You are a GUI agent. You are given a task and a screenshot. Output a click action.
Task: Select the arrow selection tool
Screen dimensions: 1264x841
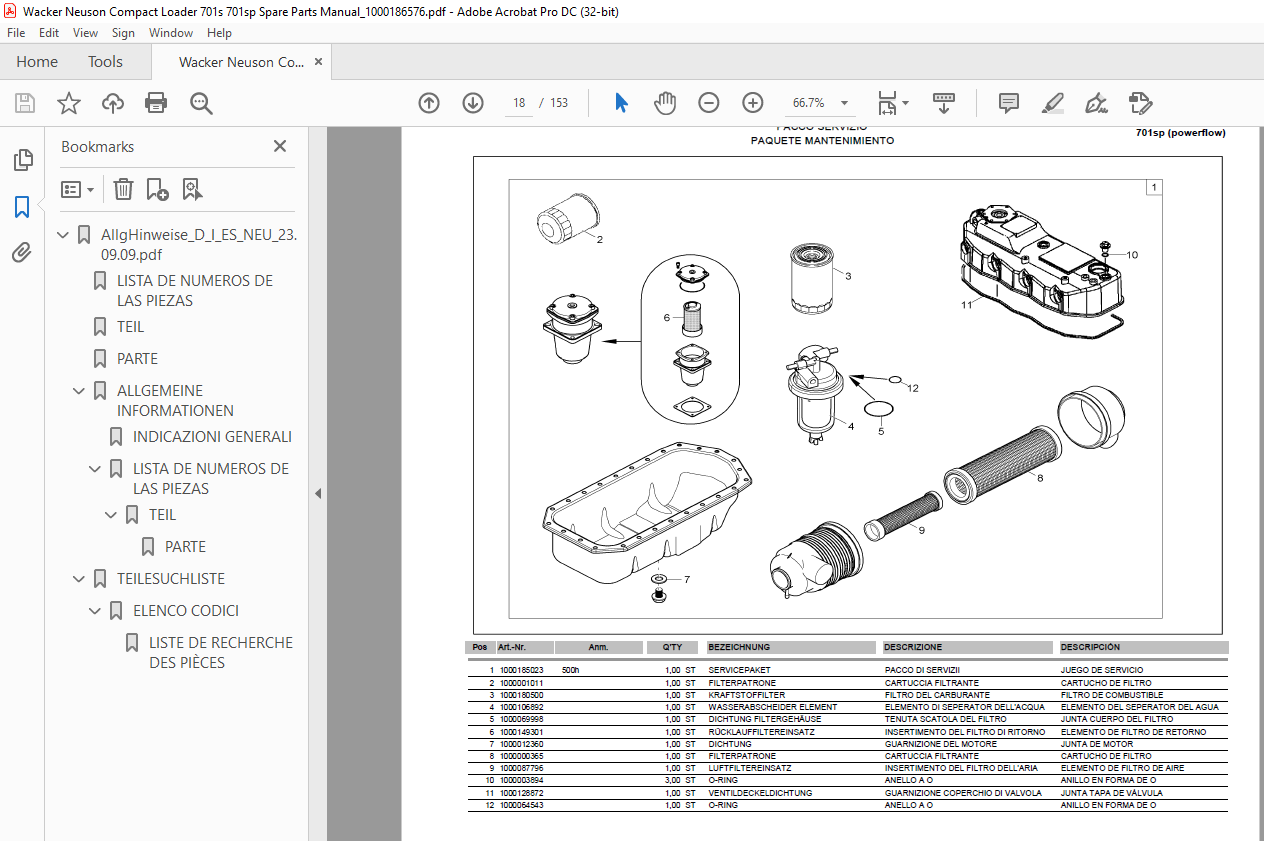coord(621,103)
